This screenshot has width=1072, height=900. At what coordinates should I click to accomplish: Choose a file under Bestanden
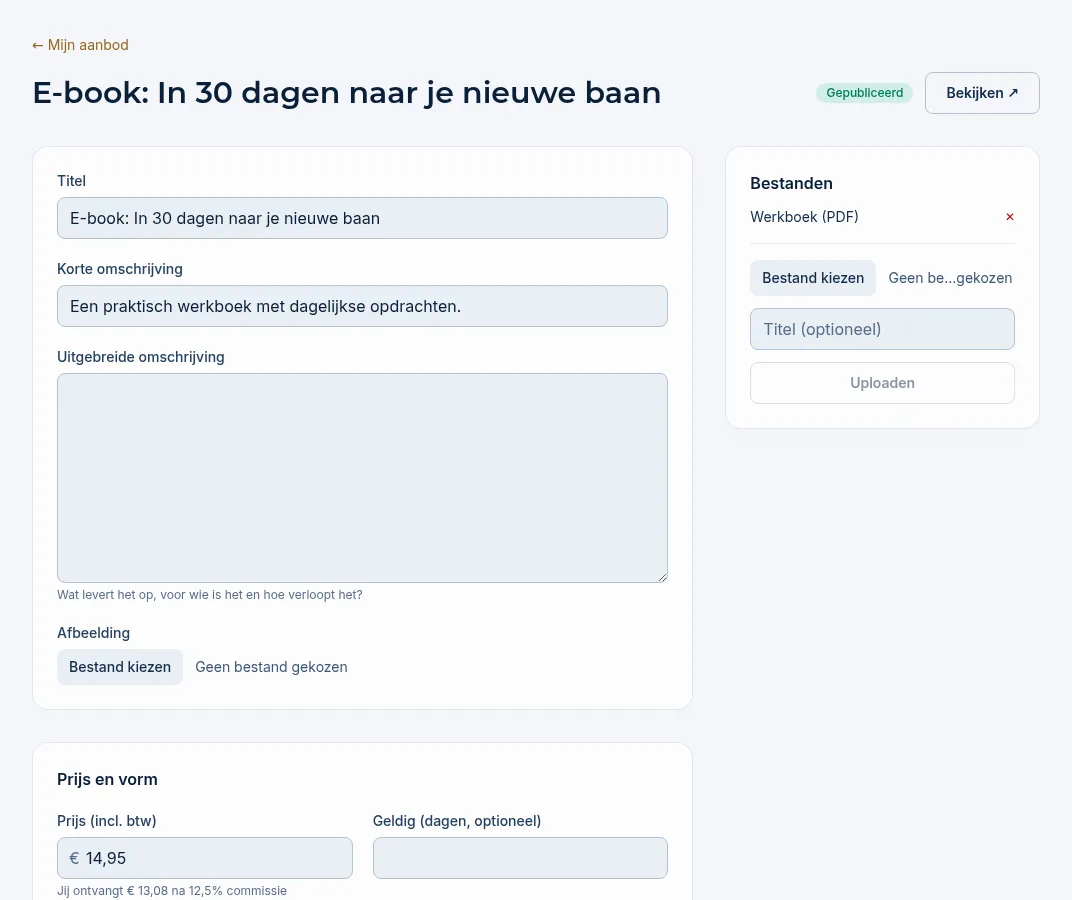pos(813,278)
